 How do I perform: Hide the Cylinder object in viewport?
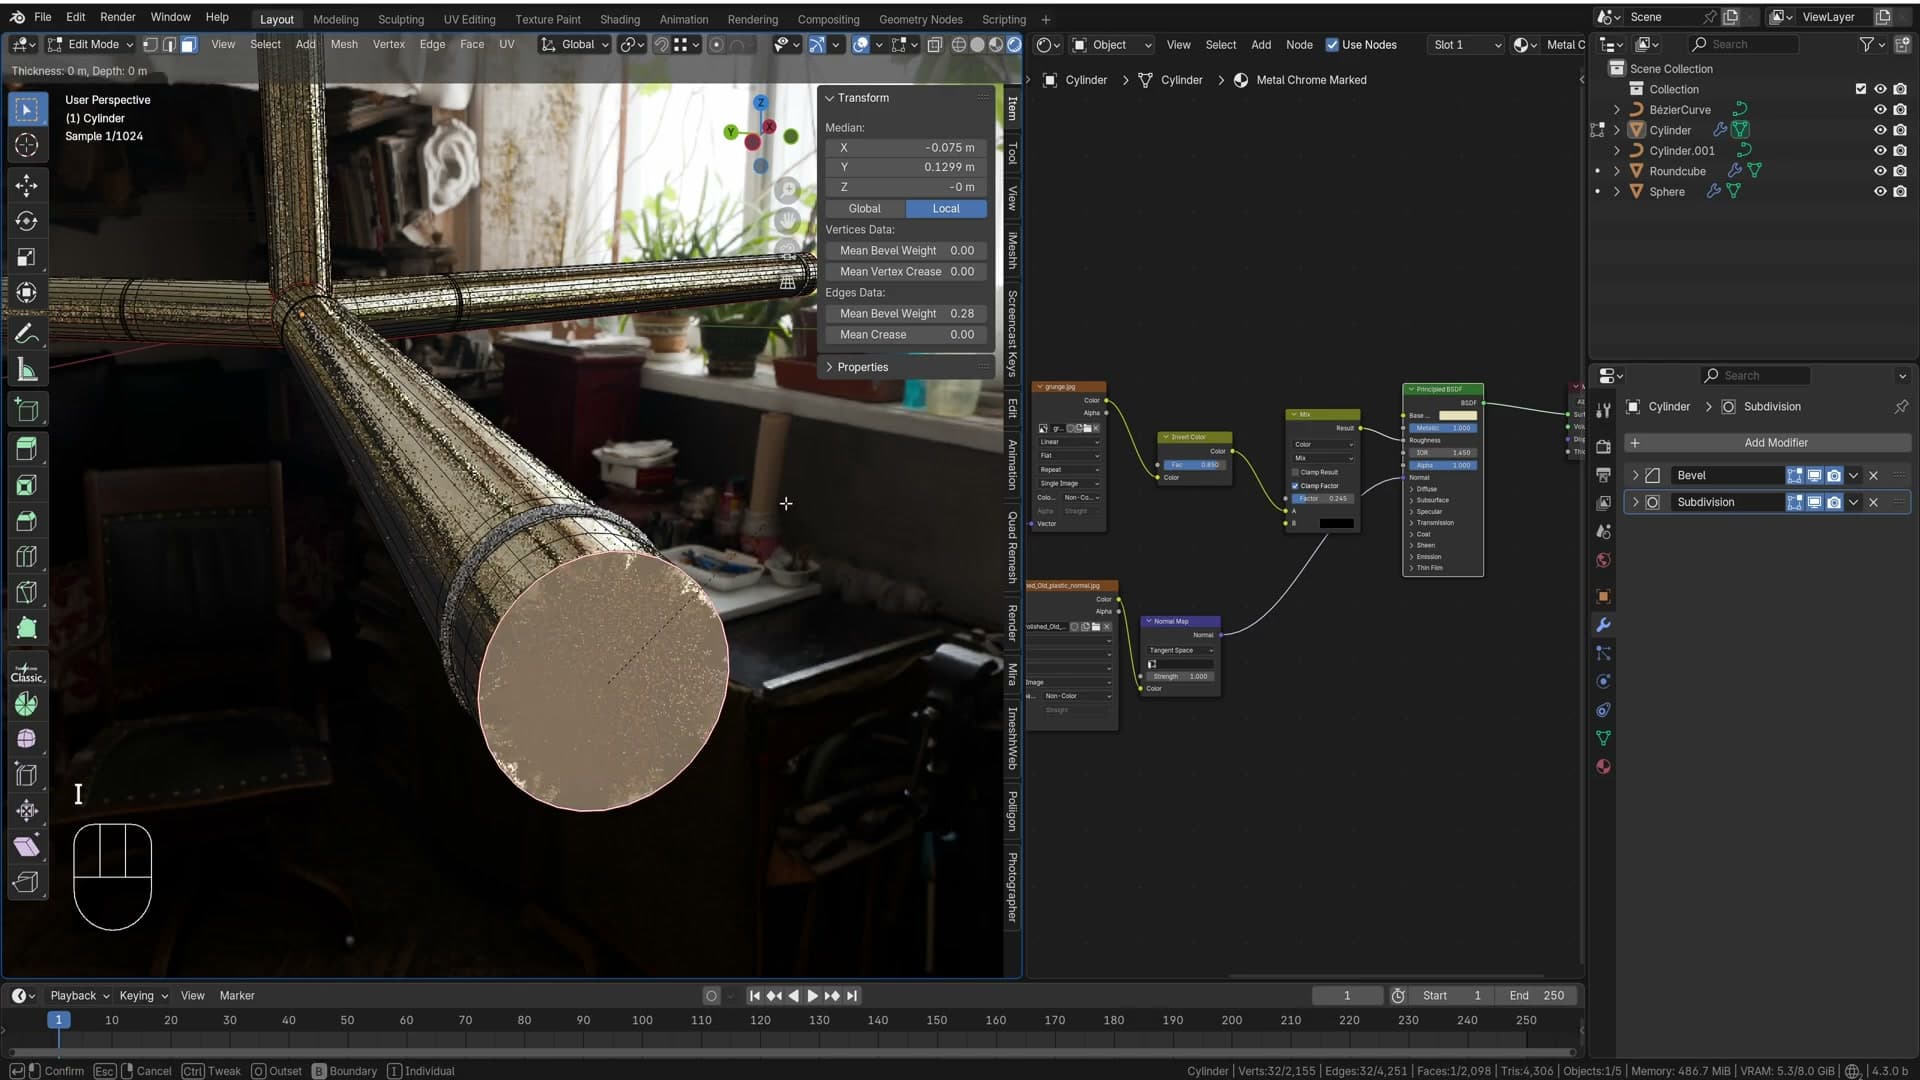[1880, 130]
